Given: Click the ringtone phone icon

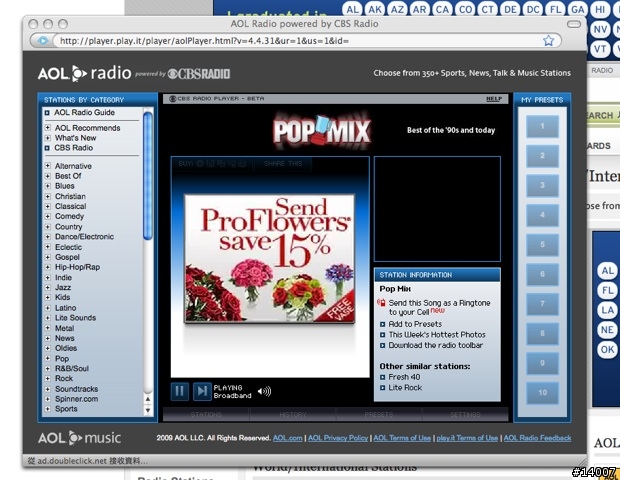Looking at the screenshot, I should 382,303.
